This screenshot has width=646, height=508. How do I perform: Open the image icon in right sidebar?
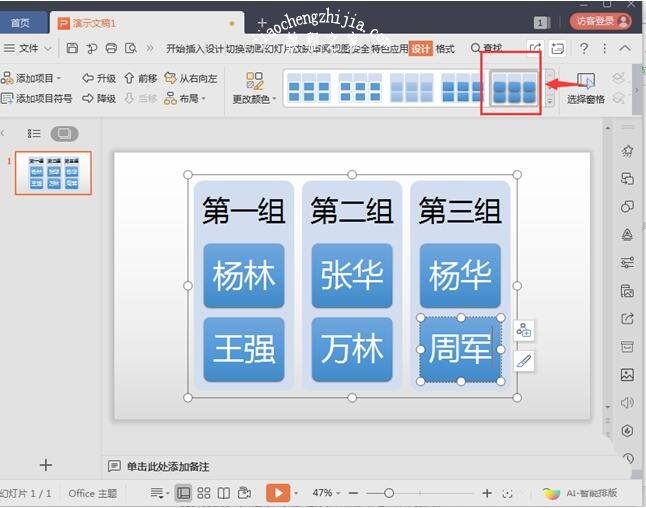(627, 375)
